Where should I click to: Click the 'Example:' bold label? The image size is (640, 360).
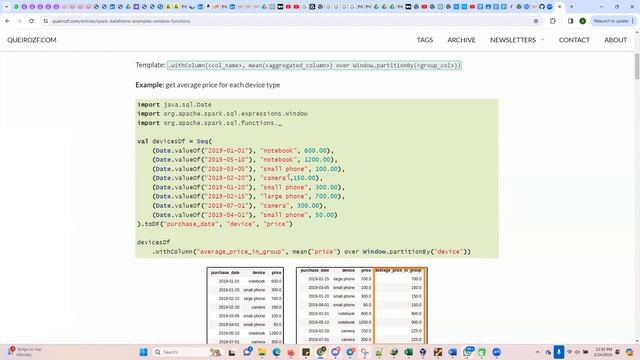[150, 85]
